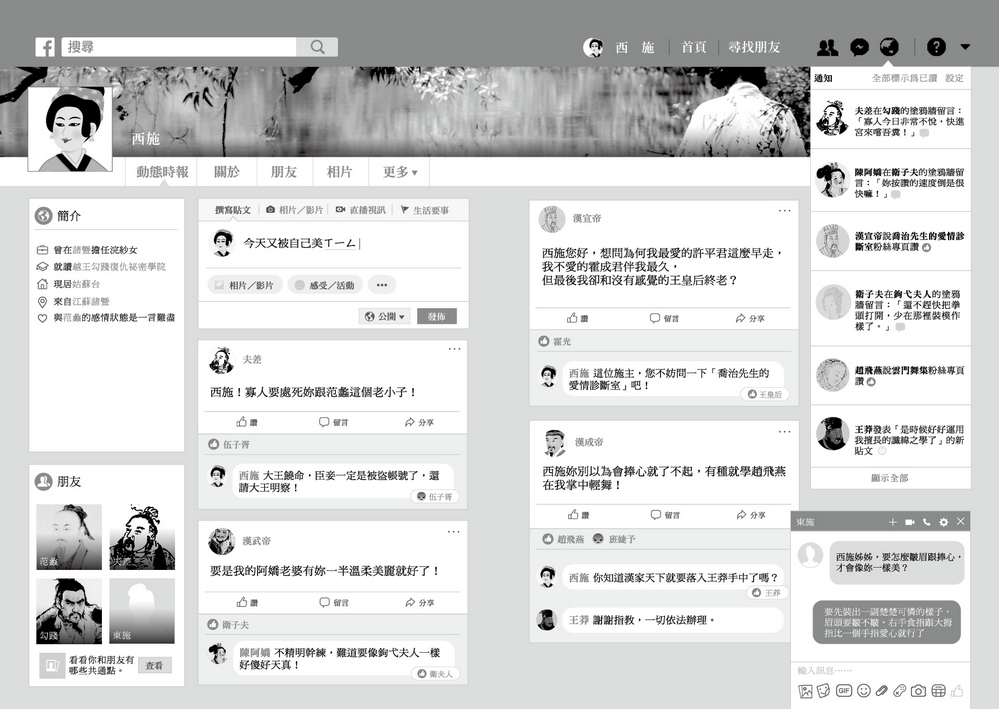The width and height of the screenshot is (999, 709).
Task: Like 漢武帝's post
Action: [247, 602]
